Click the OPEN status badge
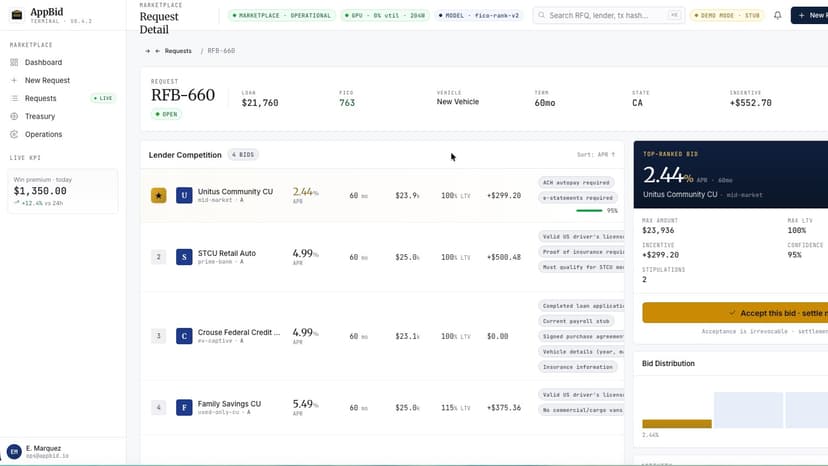 [x=166, y=114]
